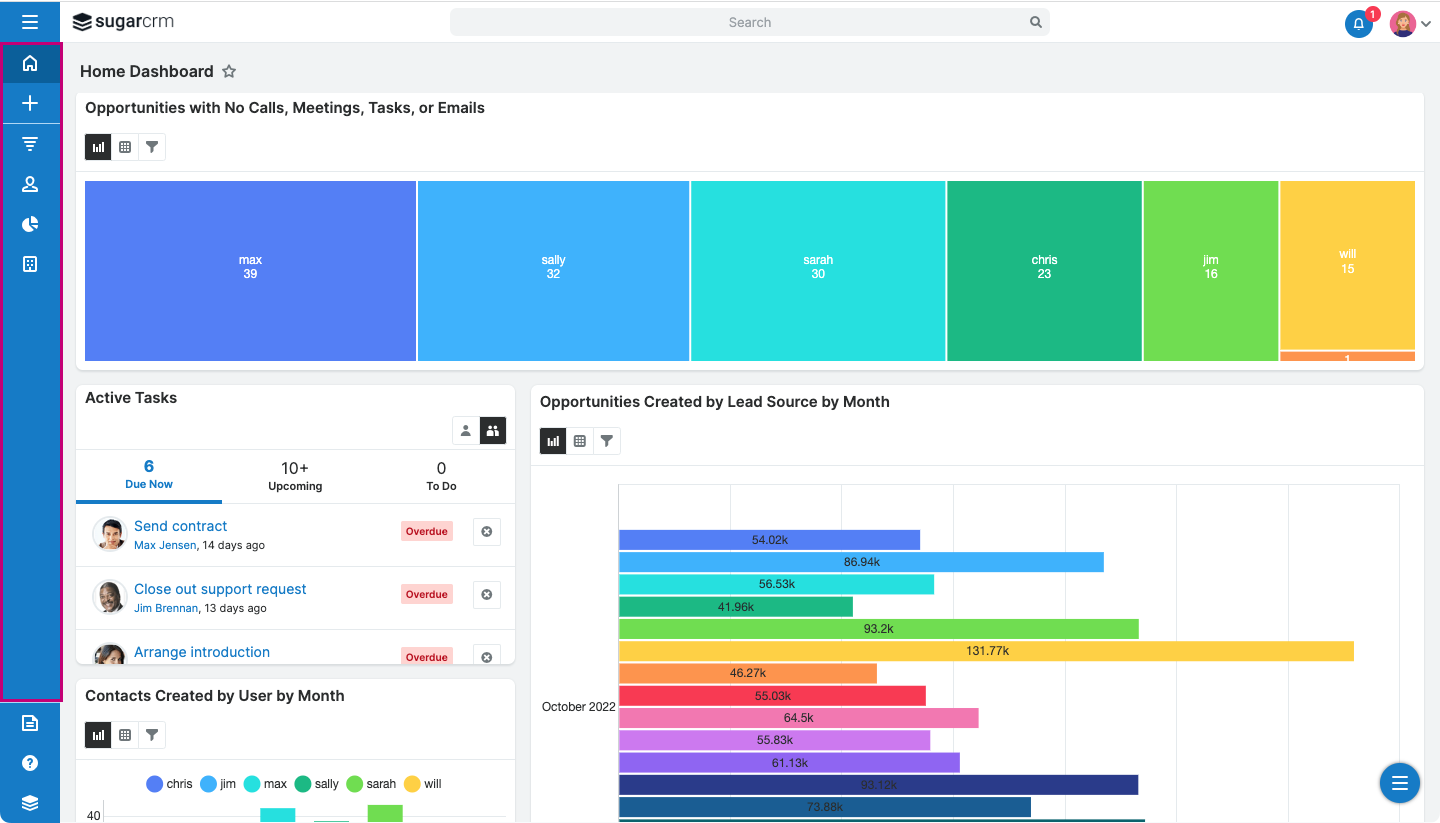Screen dimensions: 1440x823
Task: Open the user avatar dropdown menu
Action: pos(1410,24)
